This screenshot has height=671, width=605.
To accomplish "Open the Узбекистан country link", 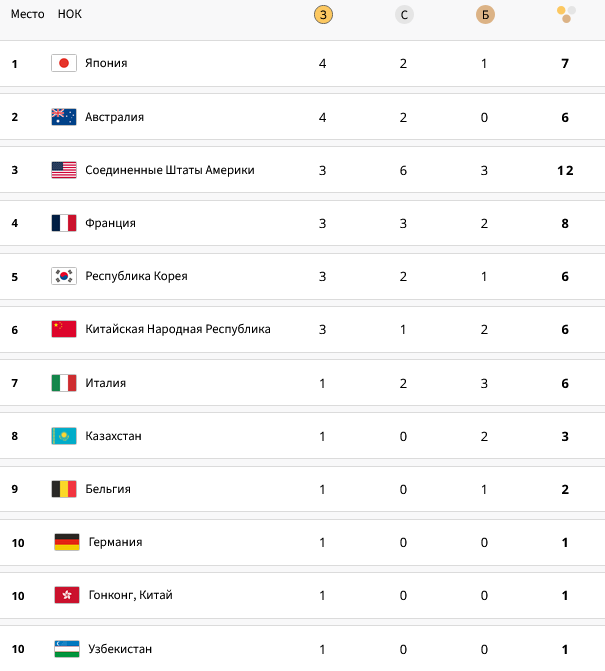I will tap(120, 649).
